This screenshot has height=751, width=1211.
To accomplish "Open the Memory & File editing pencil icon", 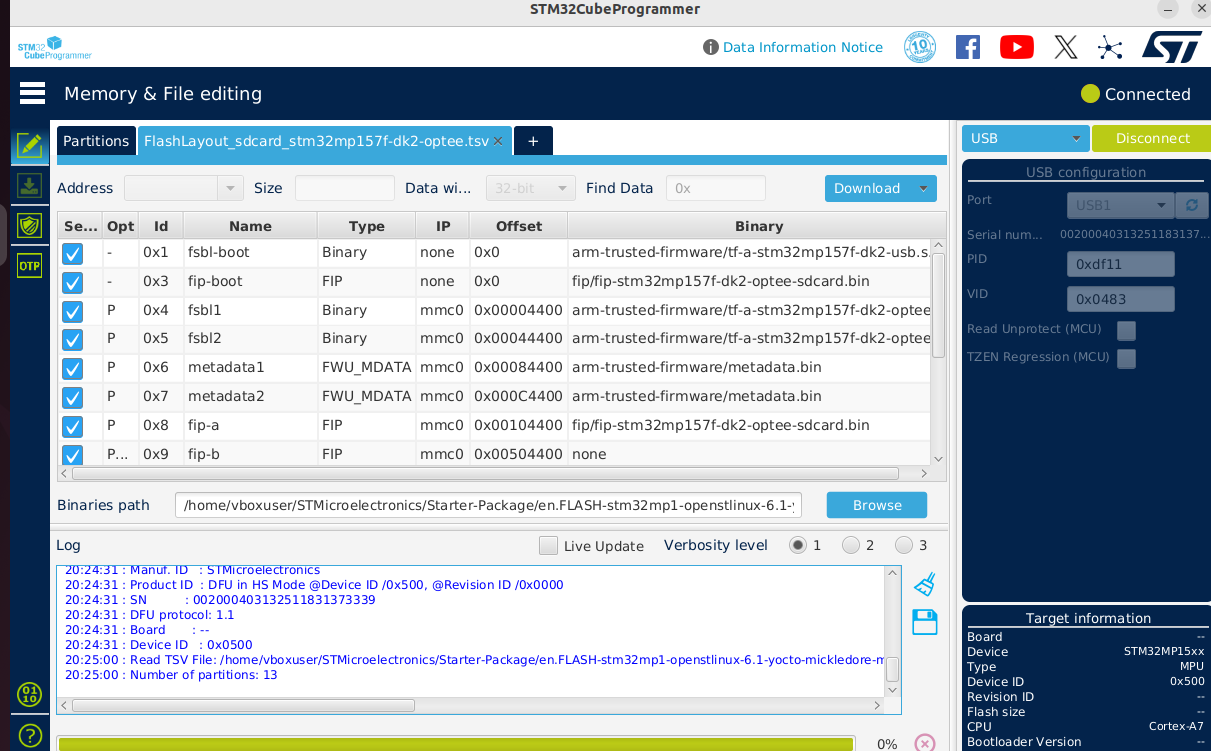I will [30, 145].
